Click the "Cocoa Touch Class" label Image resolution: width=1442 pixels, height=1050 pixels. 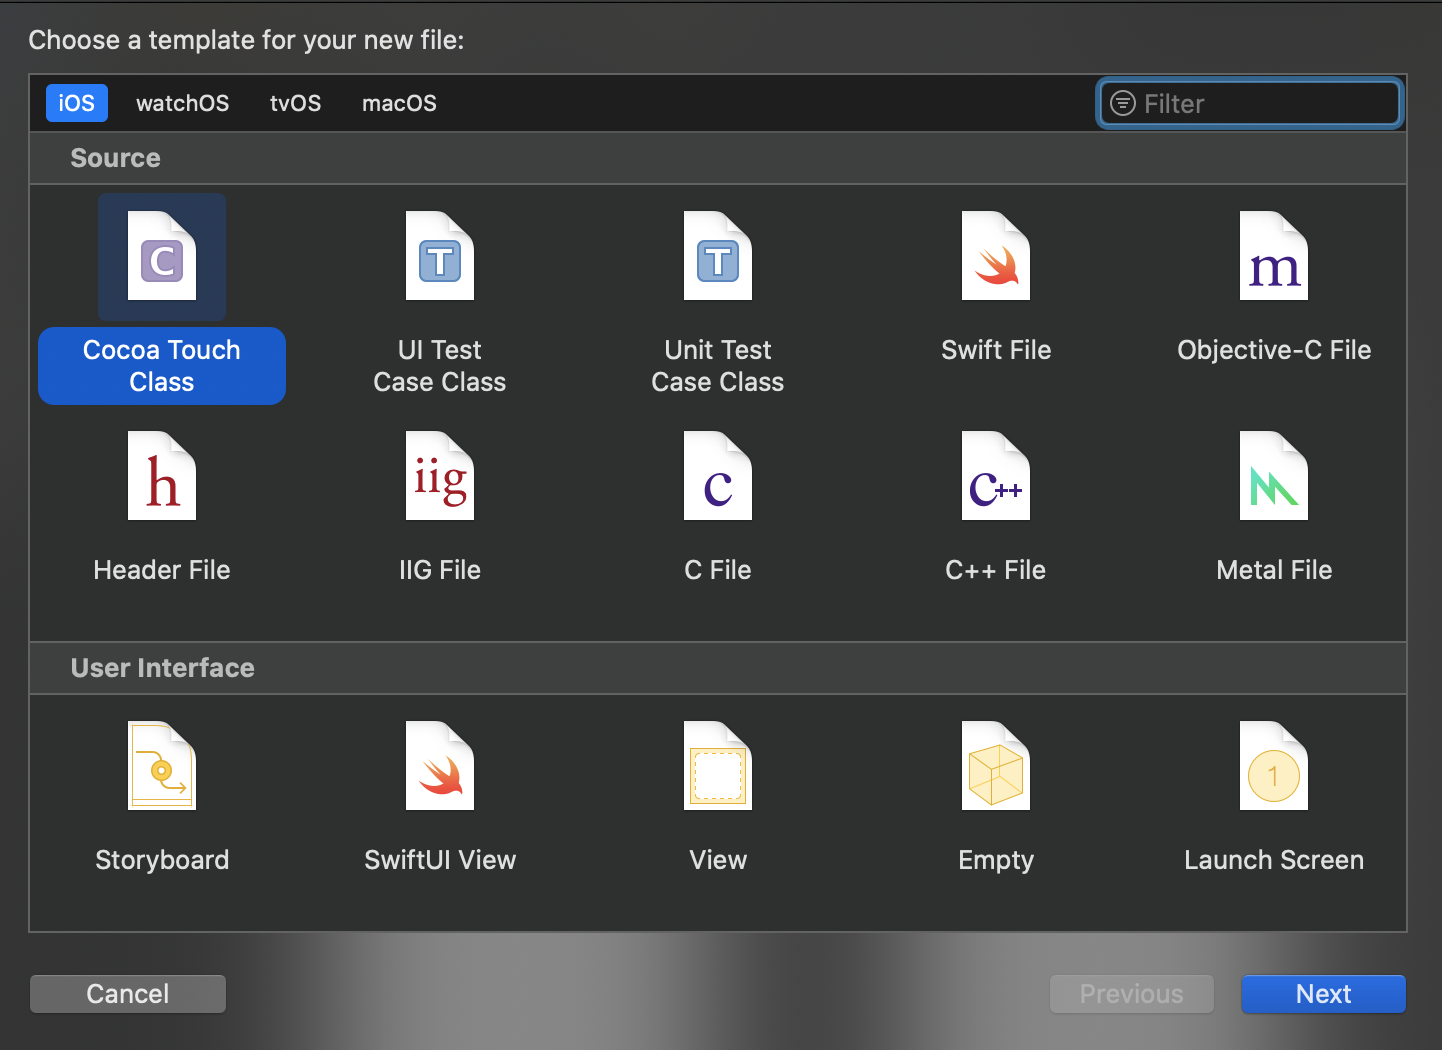click(x=162, y=366)
